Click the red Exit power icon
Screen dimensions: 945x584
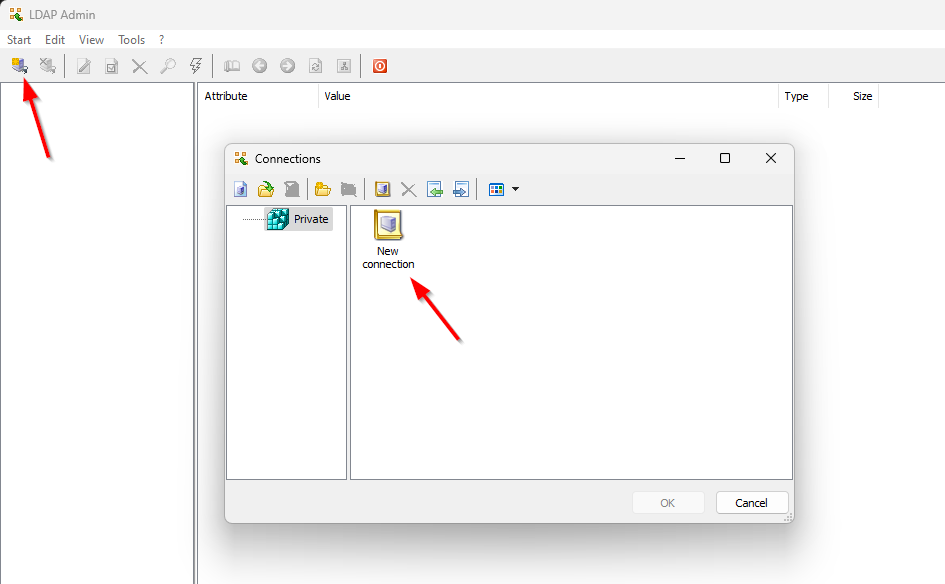[380, 66]
